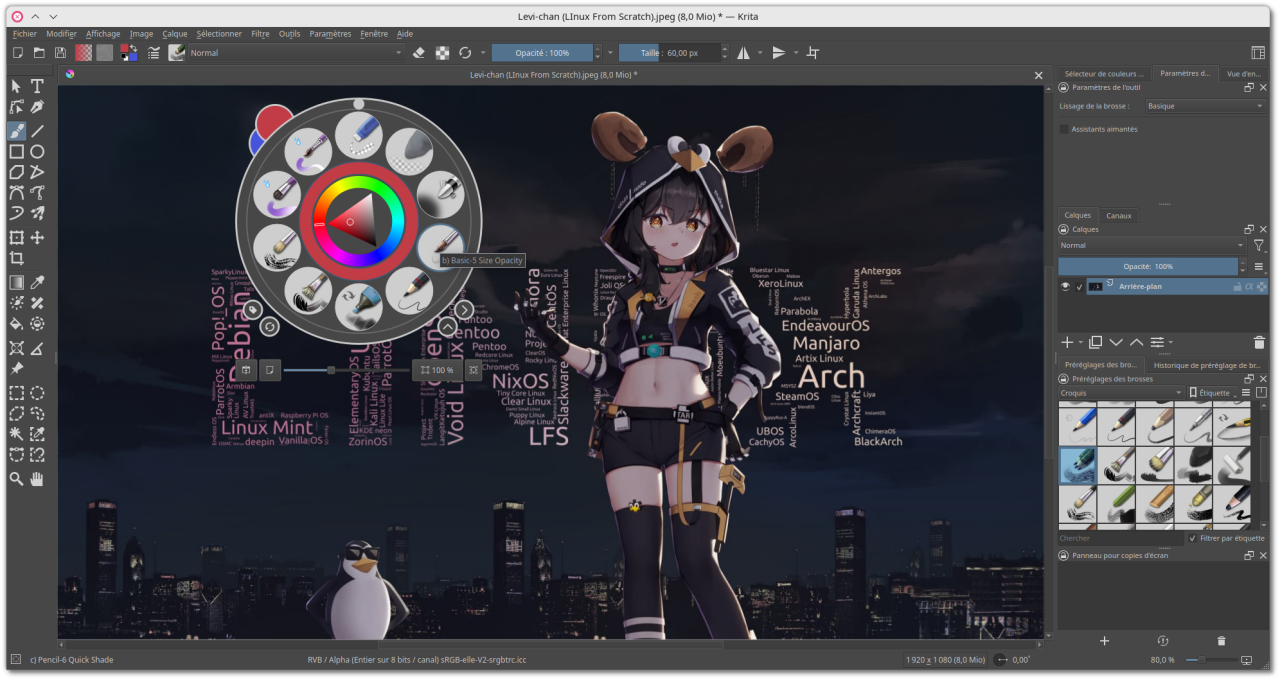Toggle alpha inherit on Arrière-plan layer

[1250, 287]
